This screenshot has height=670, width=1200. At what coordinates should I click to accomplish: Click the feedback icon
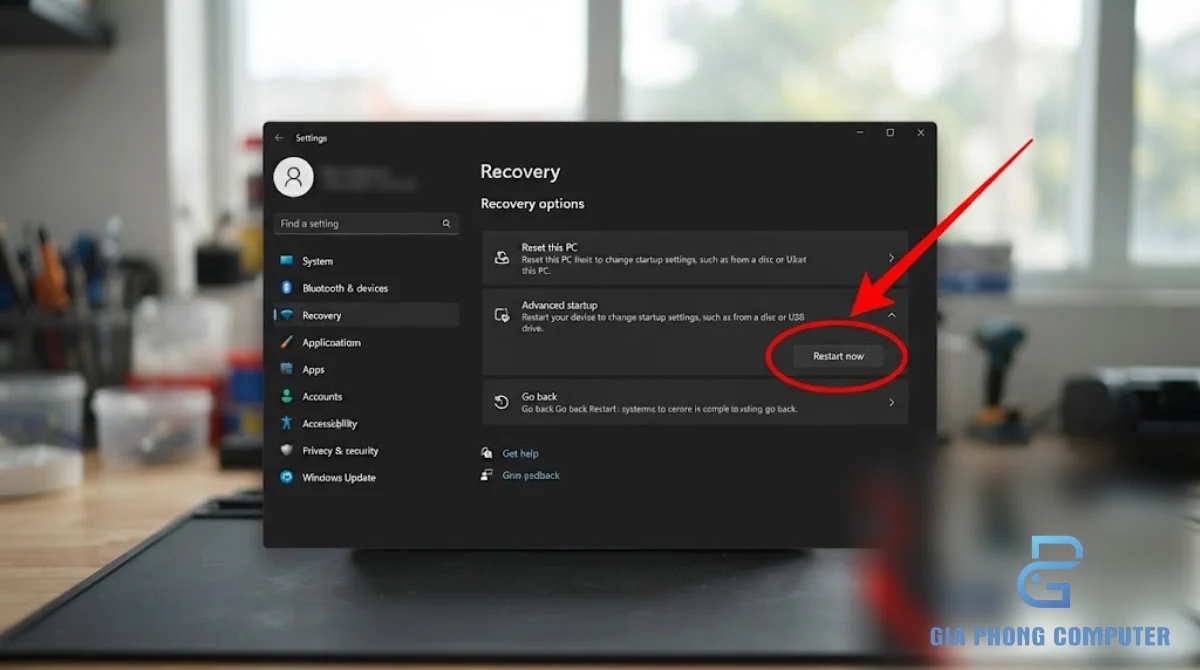pyautogui.click(x=487, y=475)
